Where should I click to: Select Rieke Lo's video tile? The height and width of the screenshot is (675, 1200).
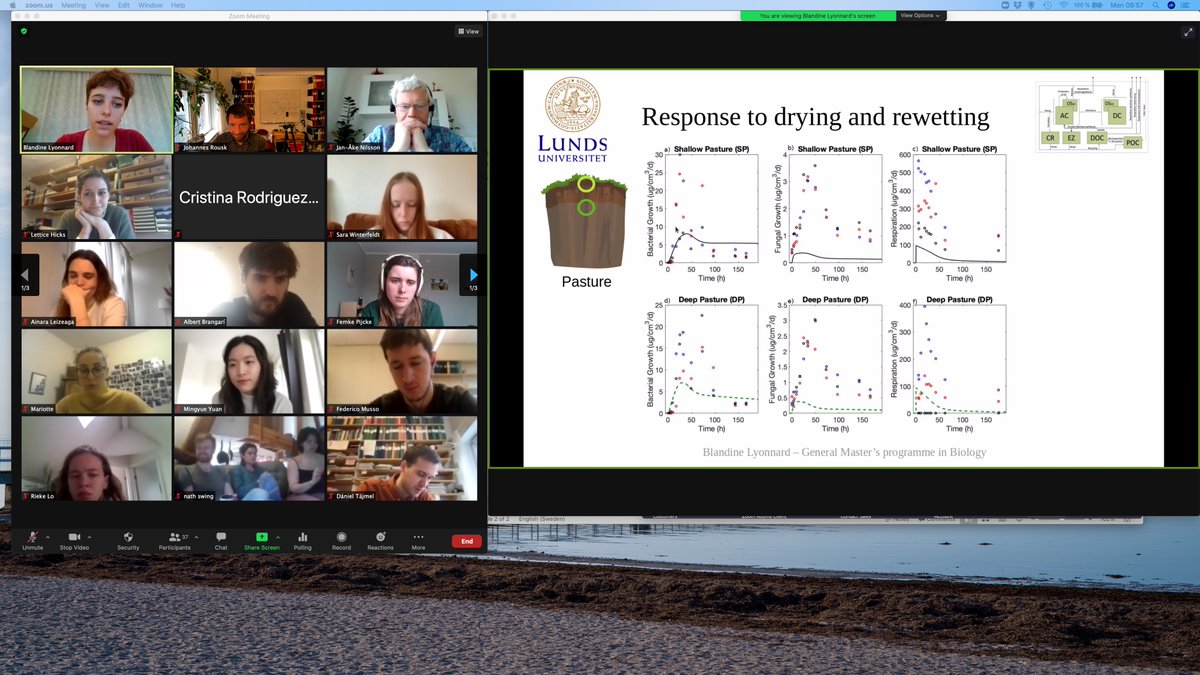click(x=97, y=459)
